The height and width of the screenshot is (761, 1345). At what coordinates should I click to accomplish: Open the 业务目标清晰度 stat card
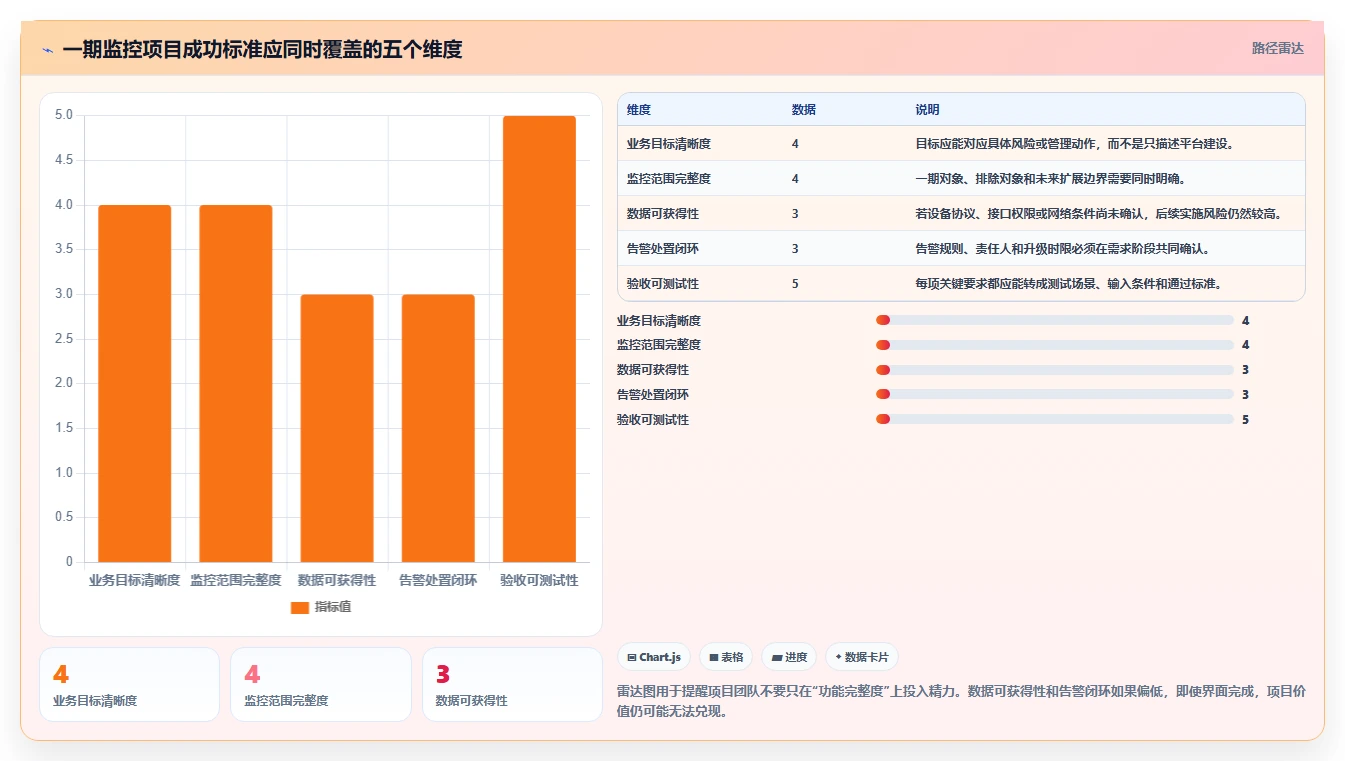[x=129, y=685]
